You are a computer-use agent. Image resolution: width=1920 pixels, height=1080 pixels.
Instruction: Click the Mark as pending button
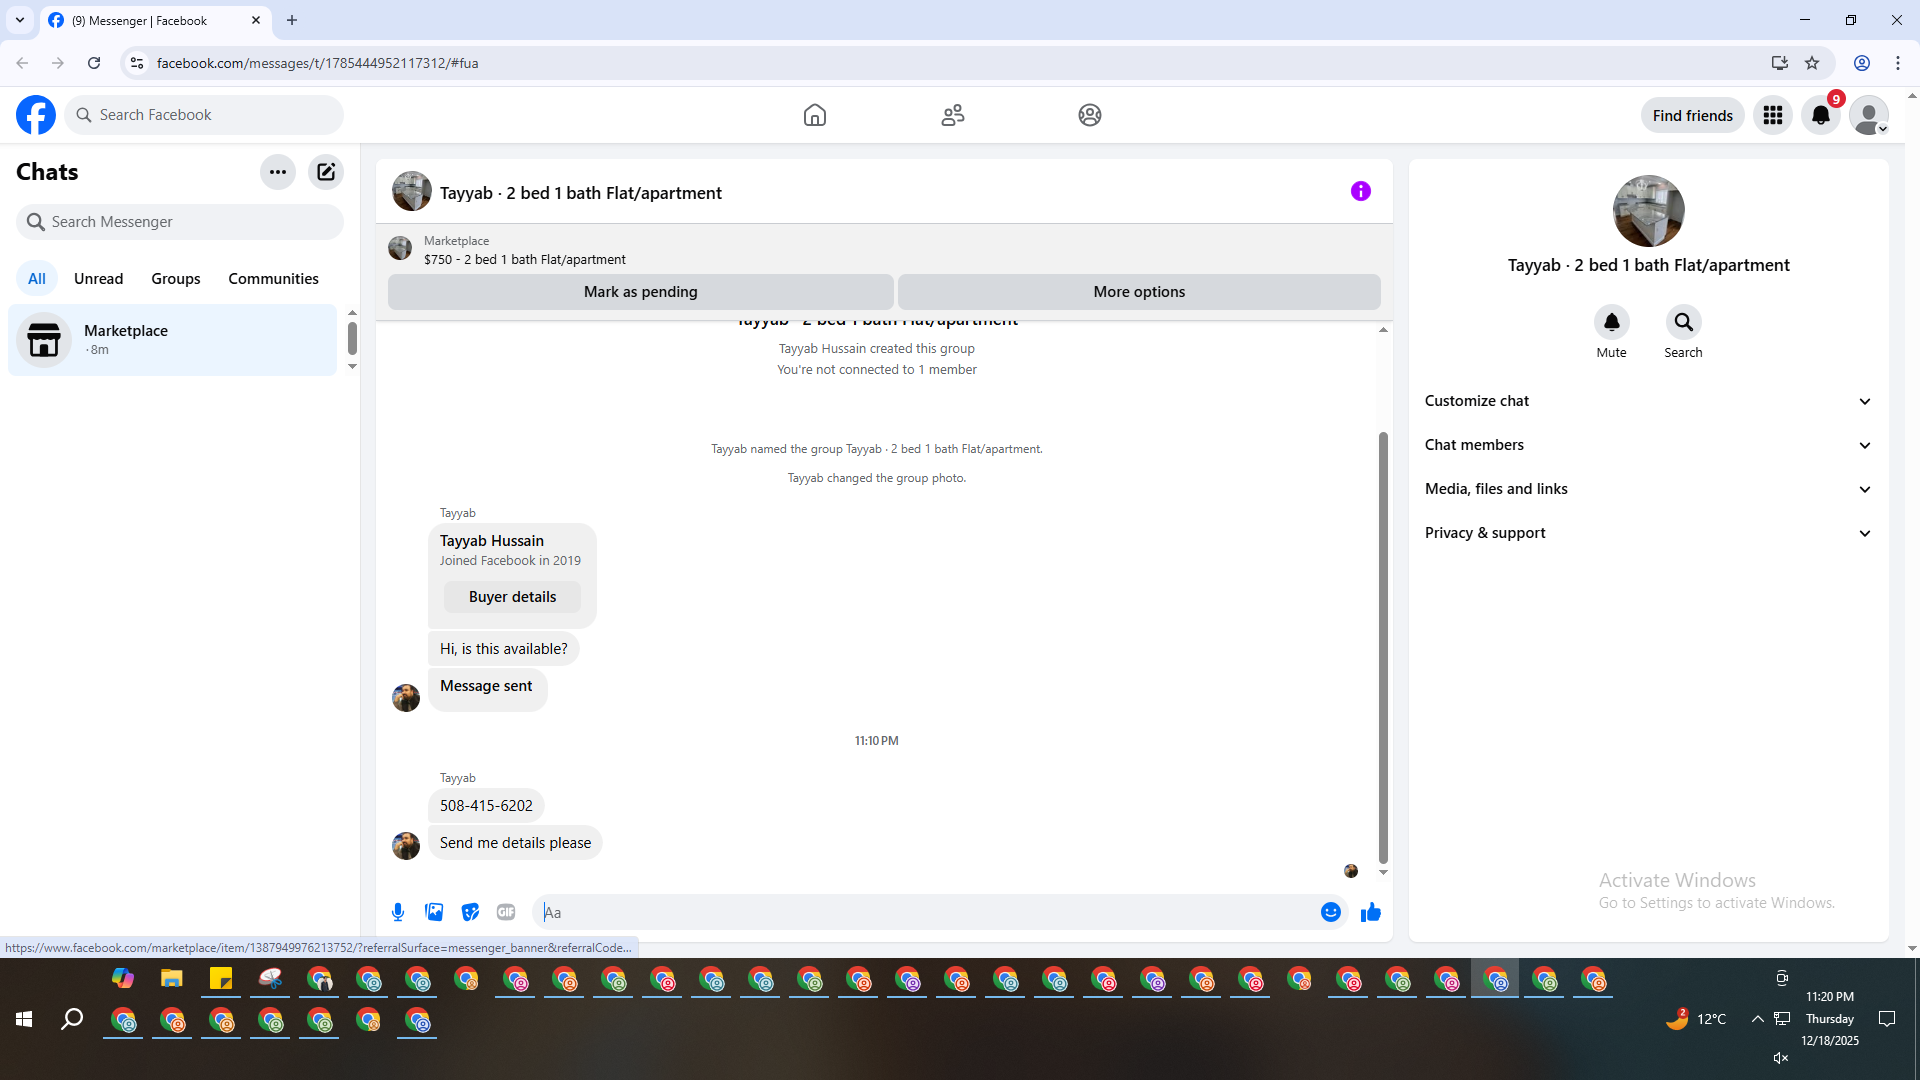640,292
